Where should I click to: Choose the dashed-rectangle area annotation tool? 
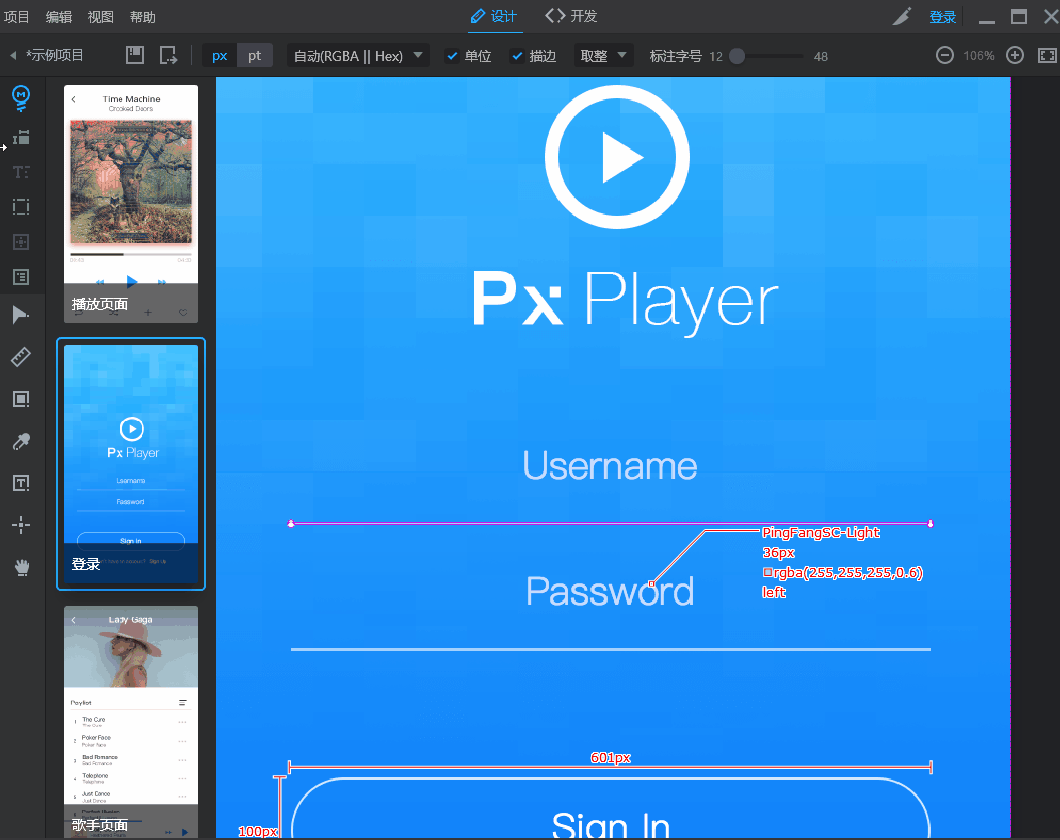pos(21,207)
